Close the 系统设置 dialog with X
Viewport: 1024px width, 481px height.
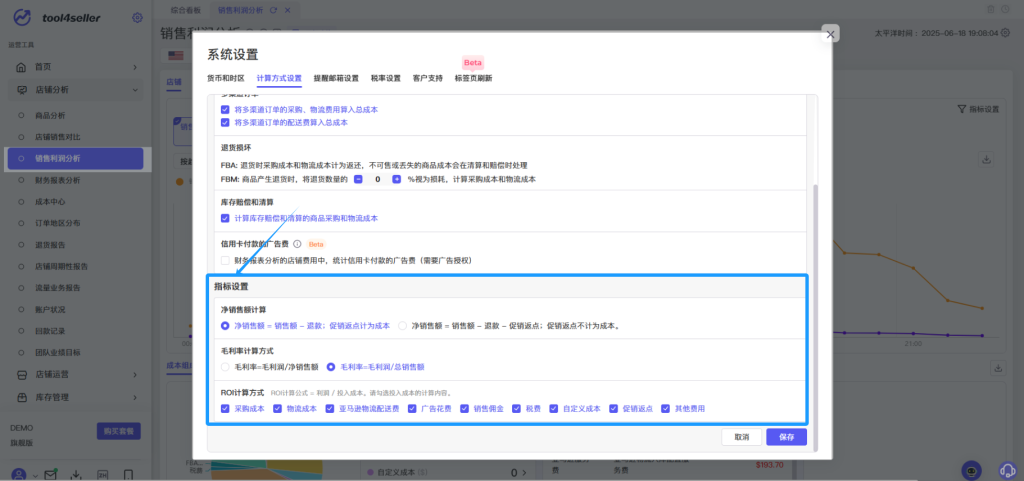pyautogui.click(x=830, y=34)
